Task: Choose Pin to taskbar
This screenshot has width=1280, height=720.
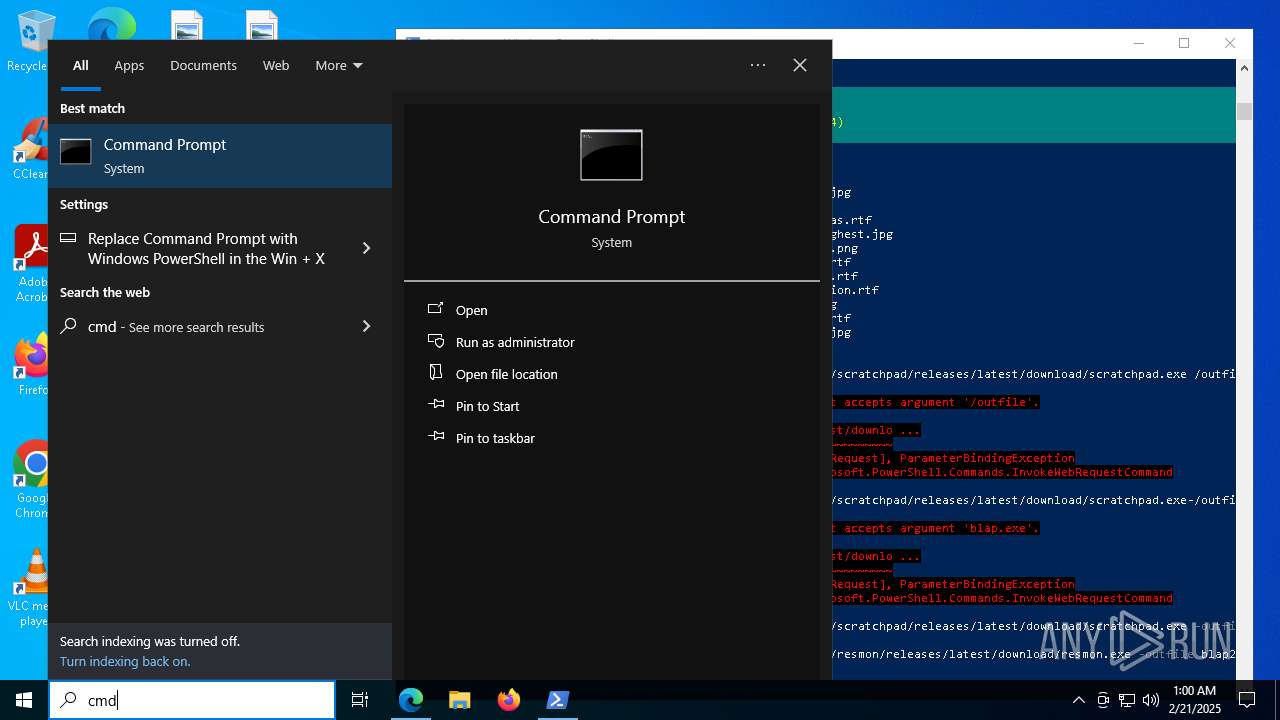Action: (495, 438)
